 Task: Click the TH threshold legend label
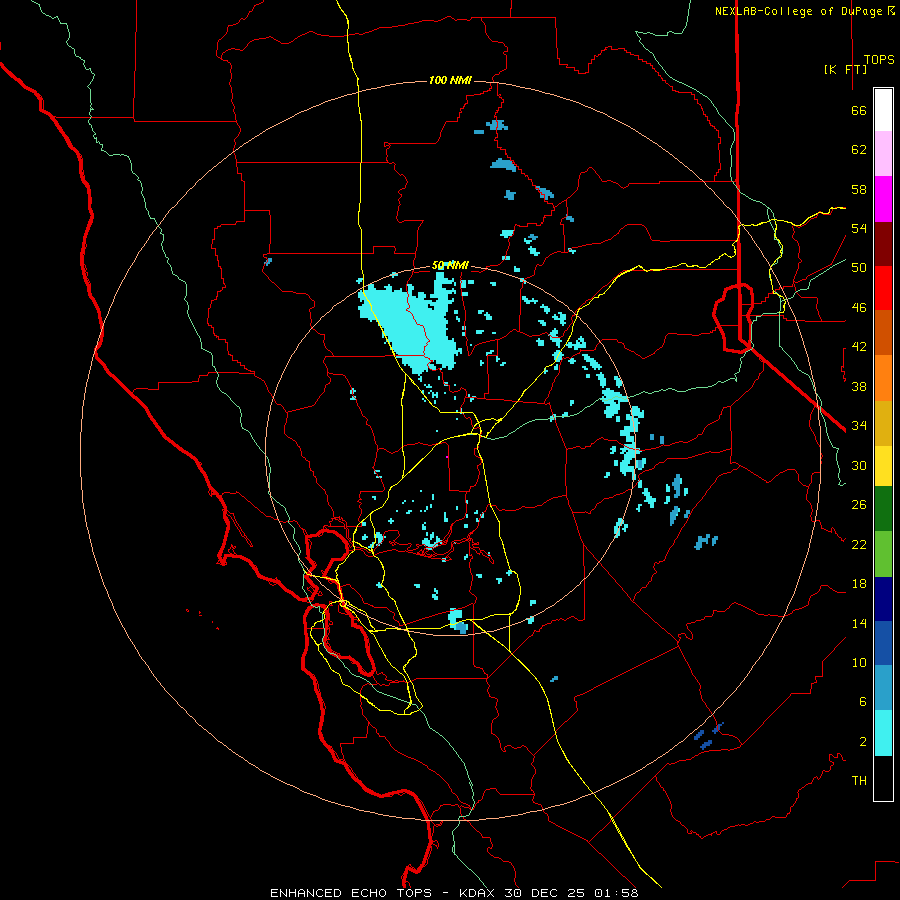(859, 781)
